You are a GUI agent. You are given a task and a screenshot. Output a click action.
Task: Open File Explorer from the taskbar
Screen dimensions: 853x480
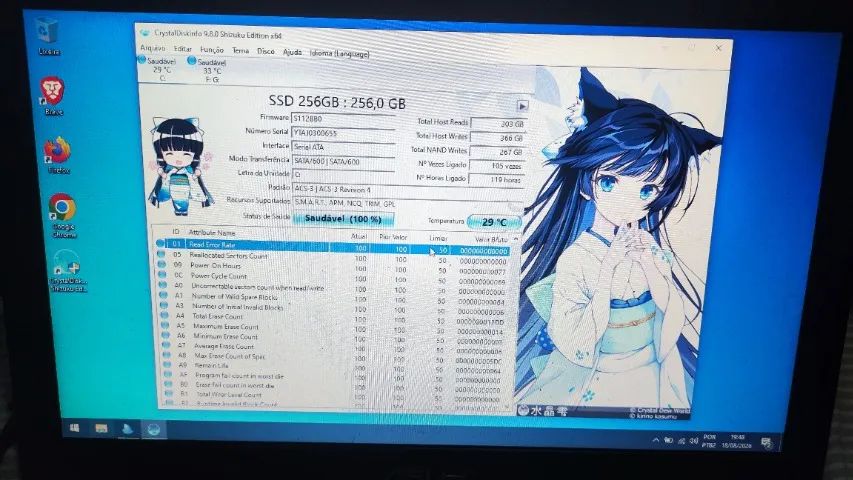pos(101,428)
